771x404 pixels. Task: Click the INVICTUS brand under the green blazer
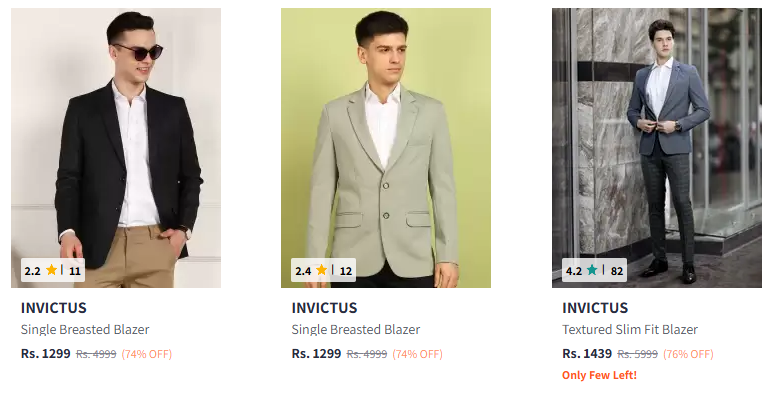(325, 308)
